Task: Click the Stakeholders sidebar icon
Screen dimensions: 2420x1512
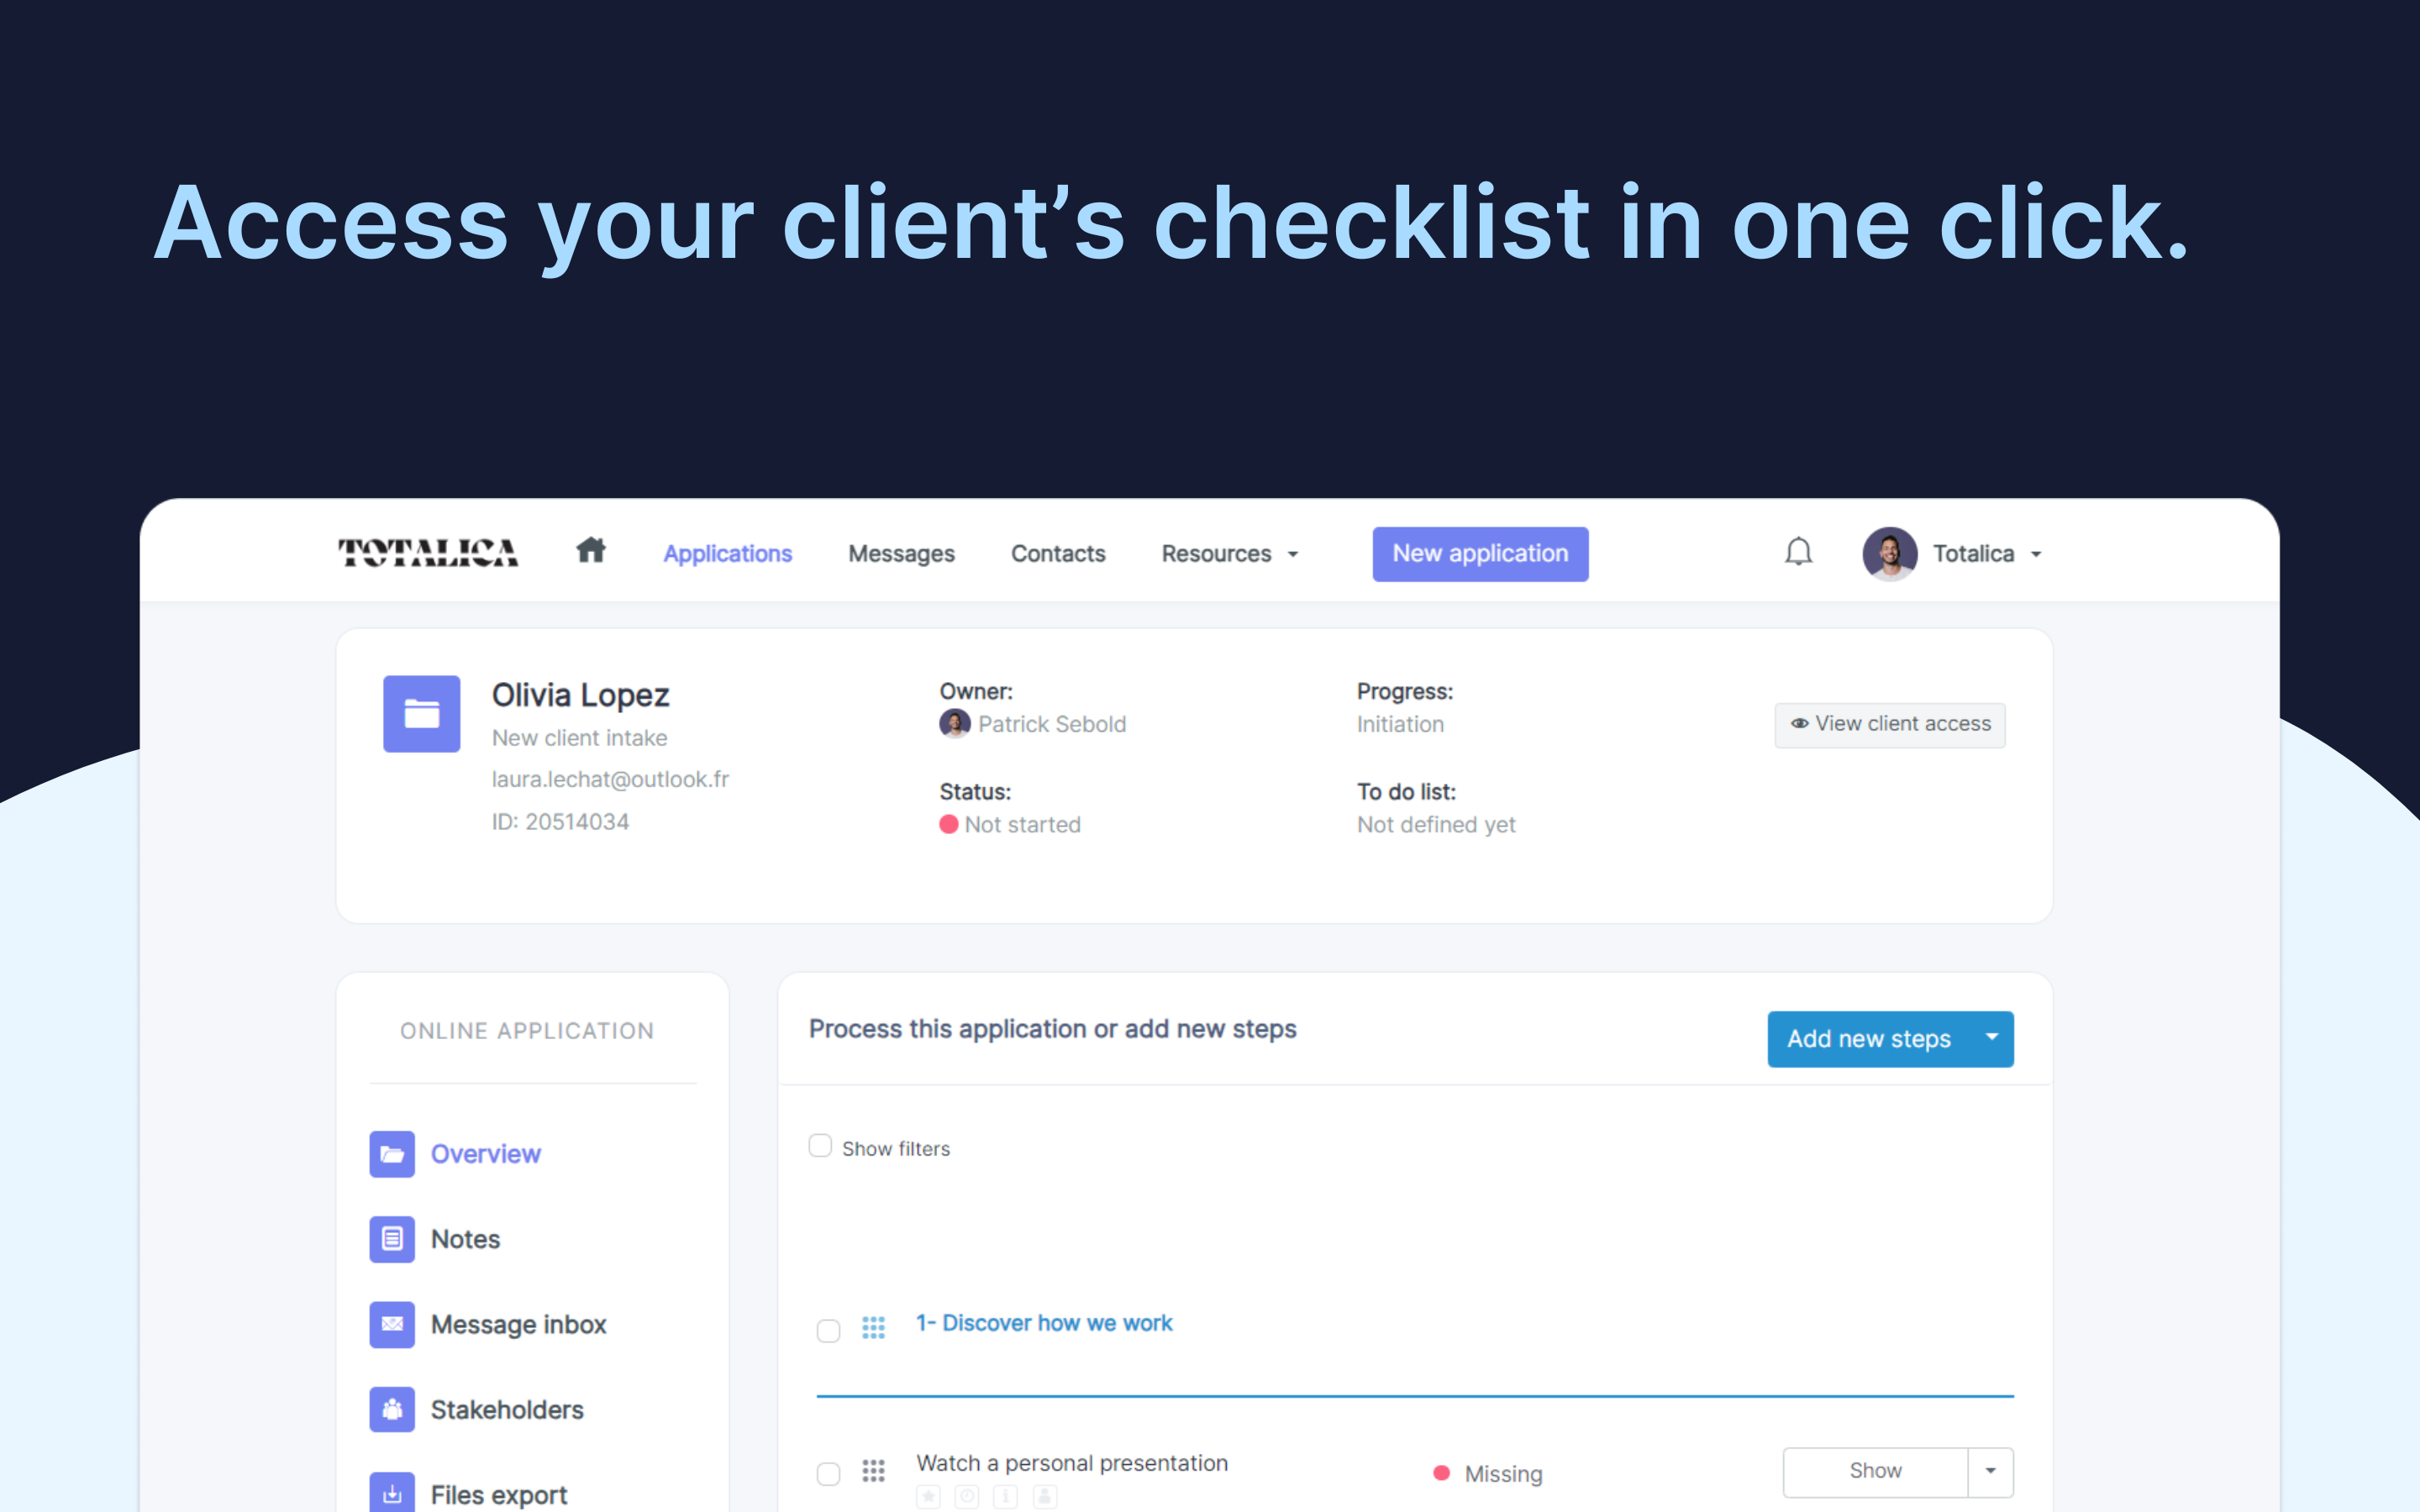Action: pyautogui.click(x=392, y=1409)
